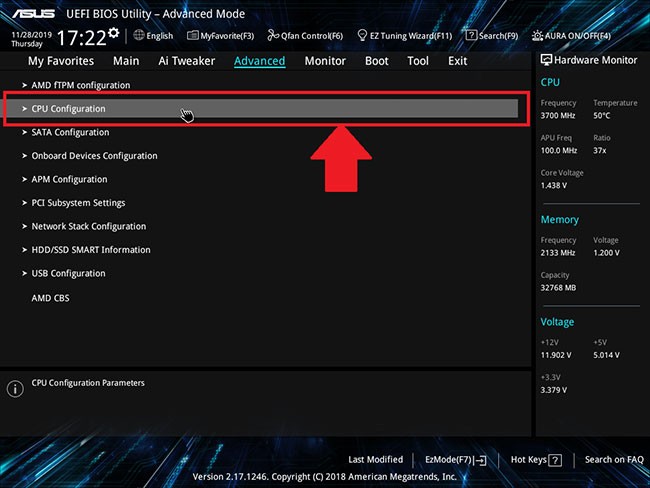Screen dimensions: 650x488
Task: Expand Onboard Devices Configuration
Action: pos(94,156)
